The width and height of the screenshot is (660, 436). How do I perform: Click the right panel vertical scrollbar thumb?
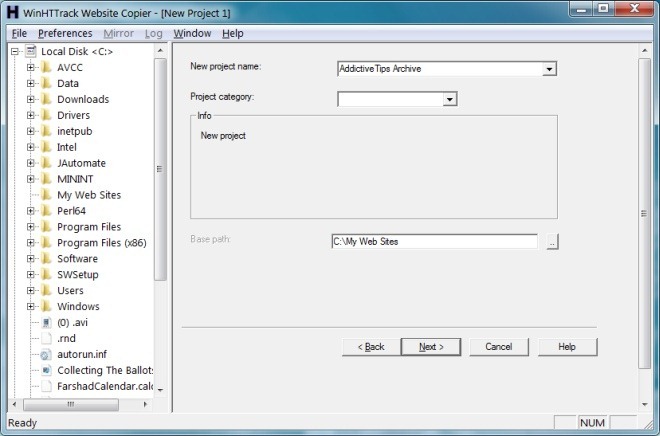click(x=644, y=213)
